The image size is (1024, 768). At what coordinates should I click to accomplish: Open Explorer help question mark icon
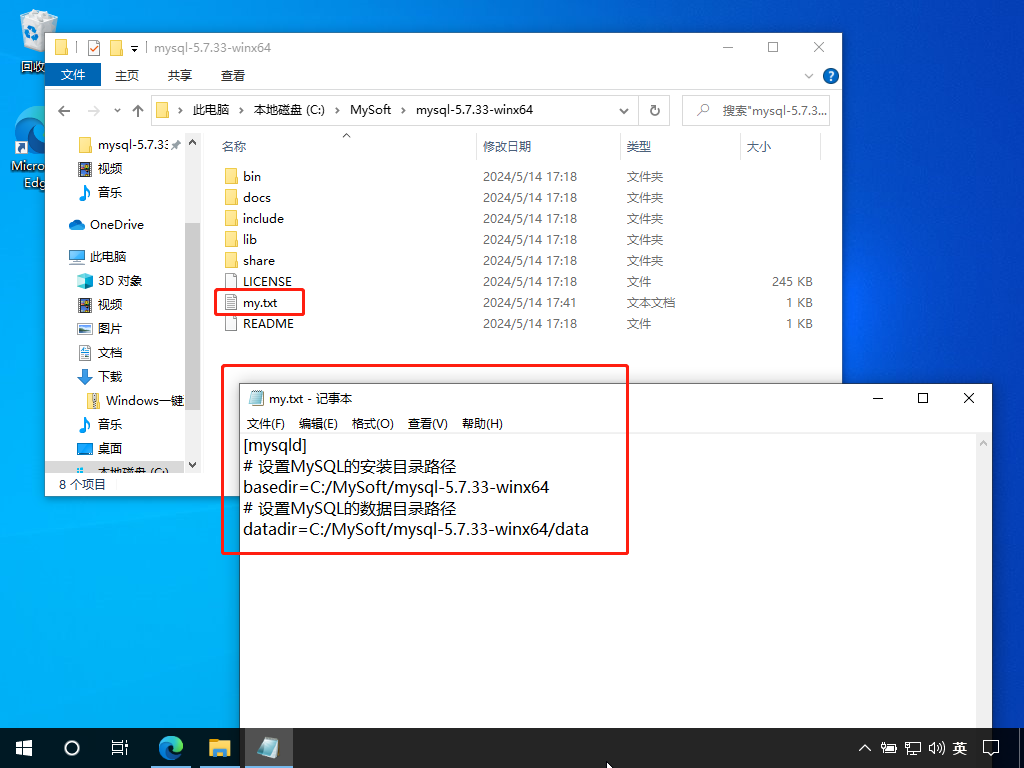830,76
